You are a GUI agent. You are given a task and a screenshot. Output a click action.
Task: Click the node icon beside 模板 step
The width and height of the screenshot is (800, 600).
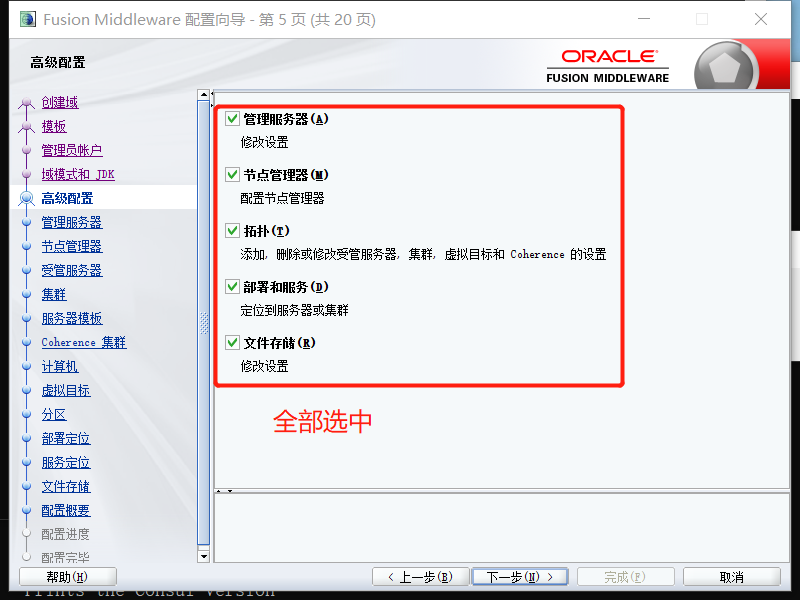pyautogui.click(x=27, y=126)
